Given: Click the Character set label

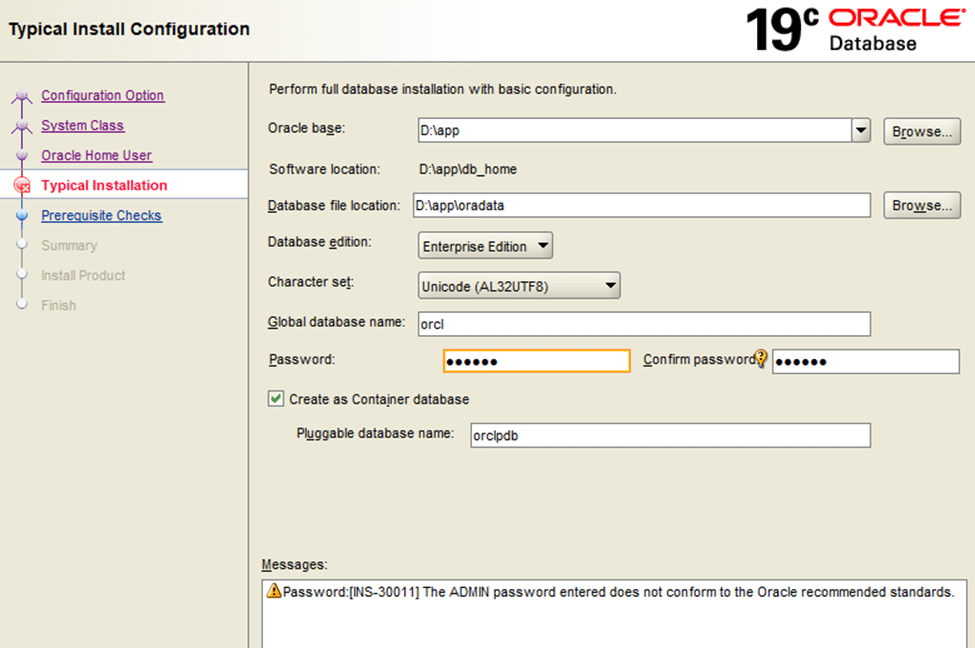Looking at the screenshot, I should coord(311,282).
